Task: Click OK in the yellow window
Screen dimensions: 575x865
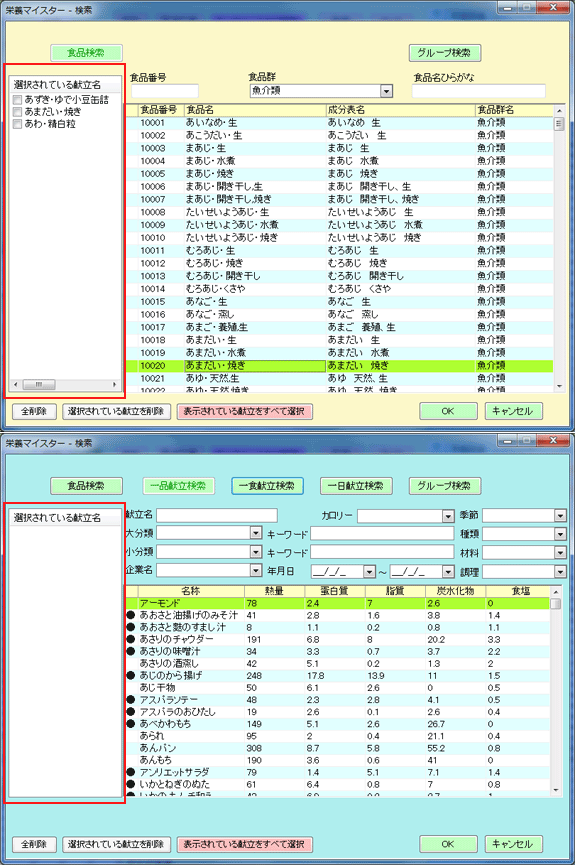Action: (x=448, y=412)
